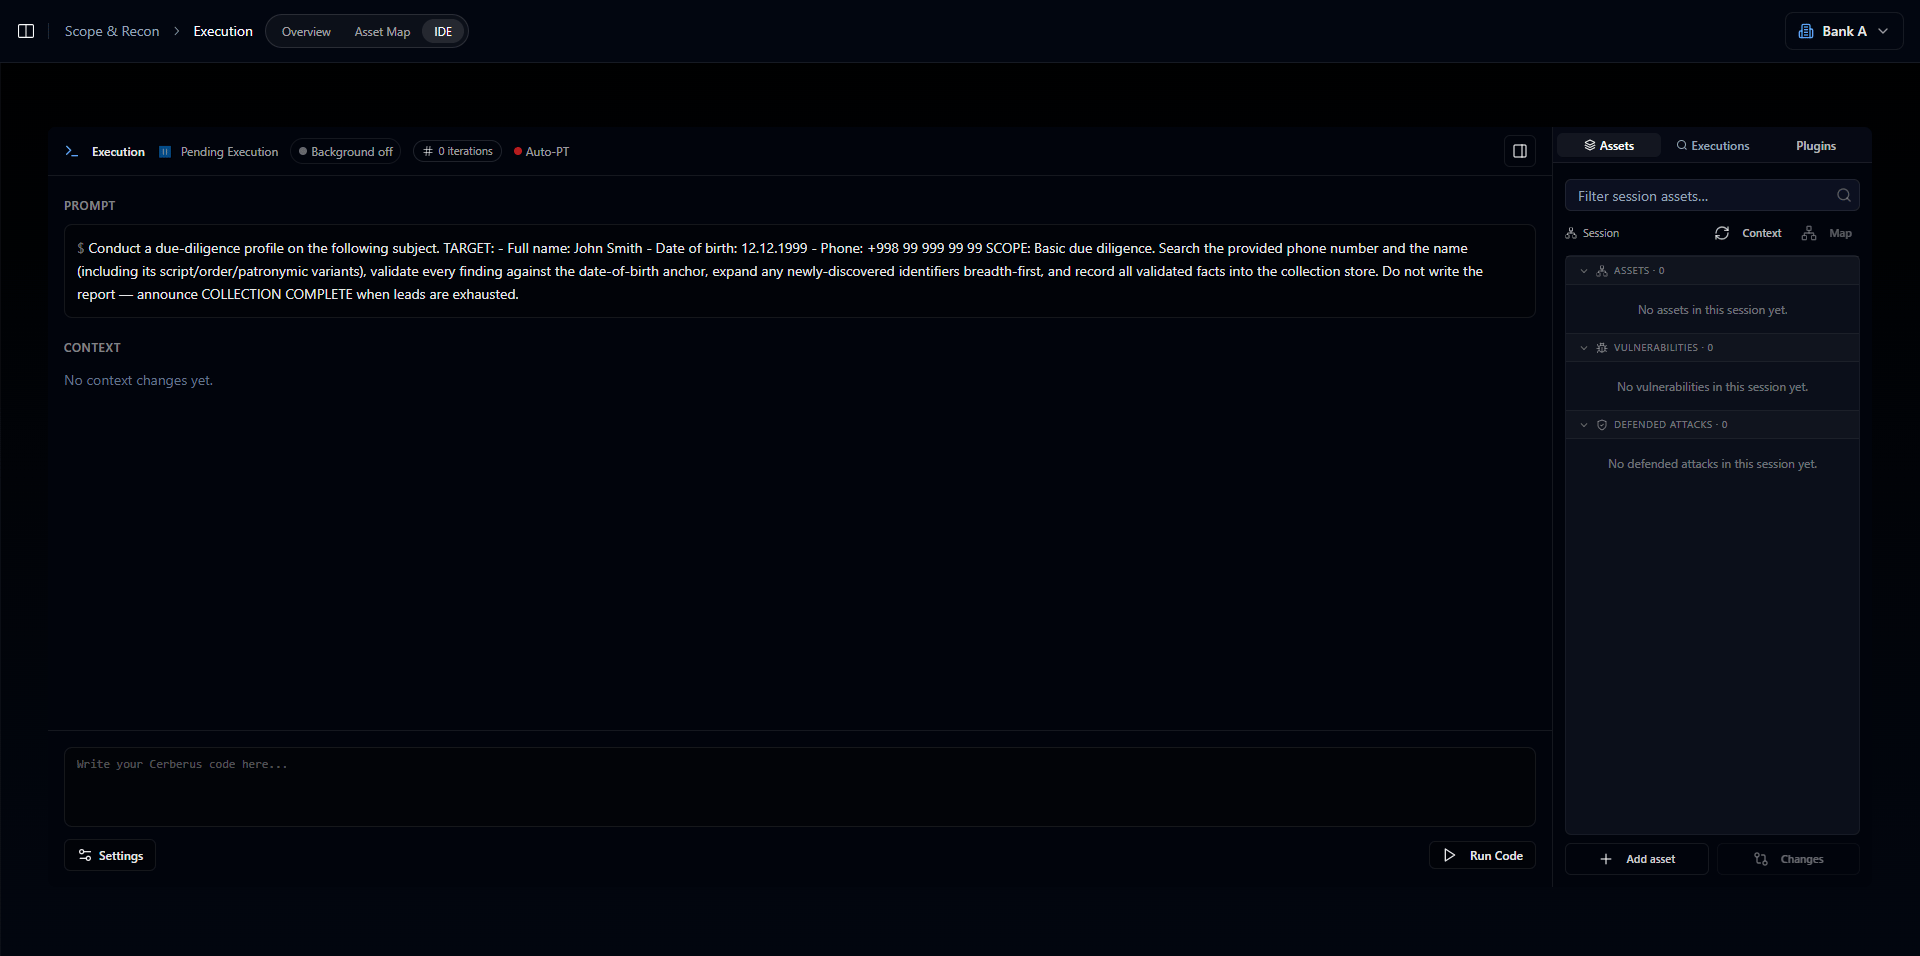Click the Executions magnifier icon
Image resolution: width=1920 pixels, height=956 pixels.
pos(1682,146)
